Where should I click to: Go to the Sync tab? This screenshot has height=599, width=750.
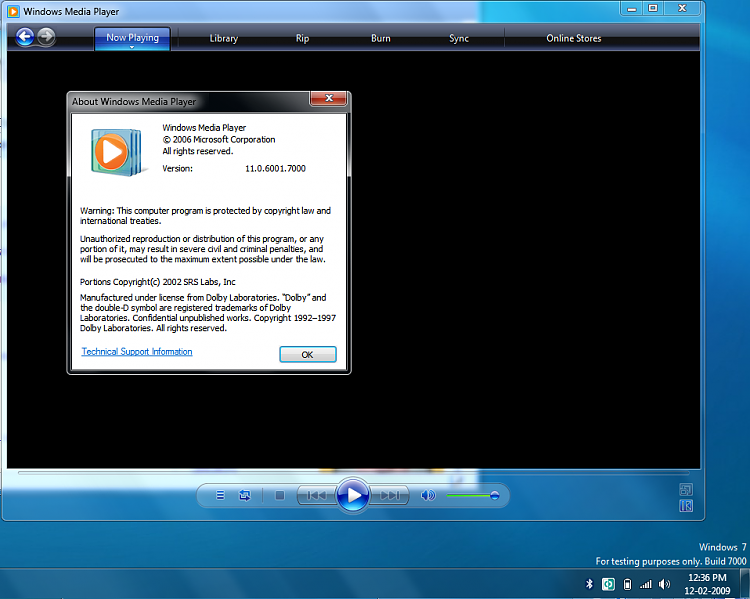click(x=459, y=38)
